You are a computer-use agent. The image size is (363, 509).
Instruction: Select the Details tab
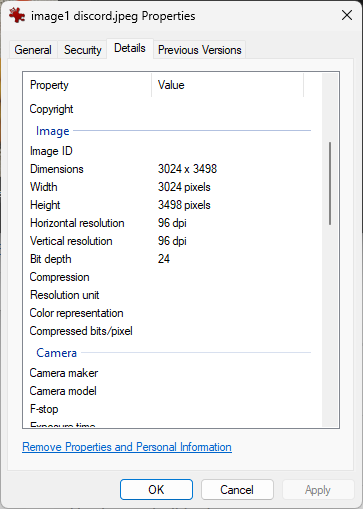(x=130, y=48)
